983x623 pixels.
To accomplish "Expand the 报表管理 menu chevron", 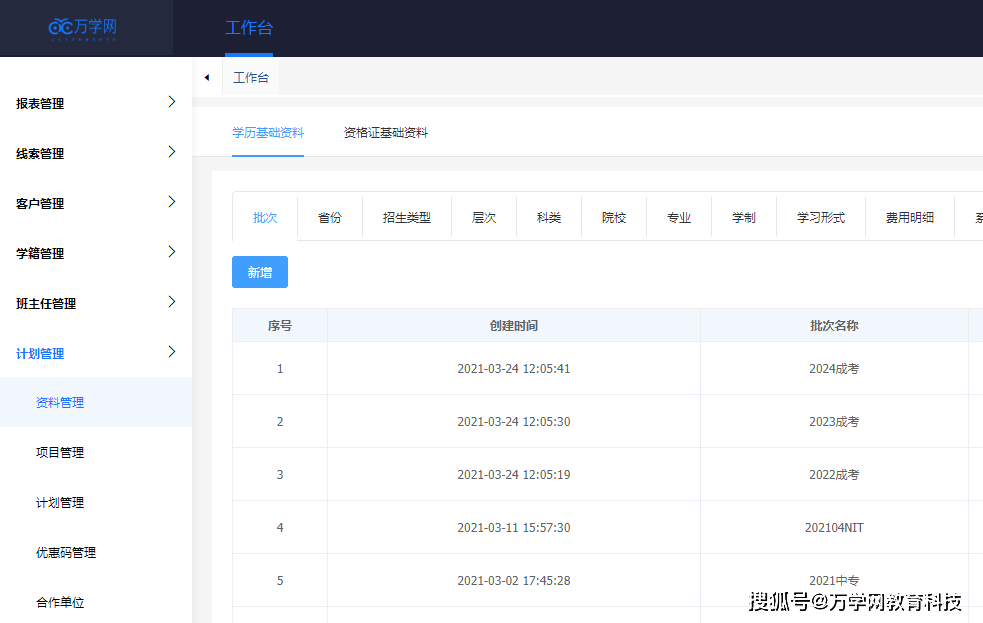I will click(x=172, y=102).
